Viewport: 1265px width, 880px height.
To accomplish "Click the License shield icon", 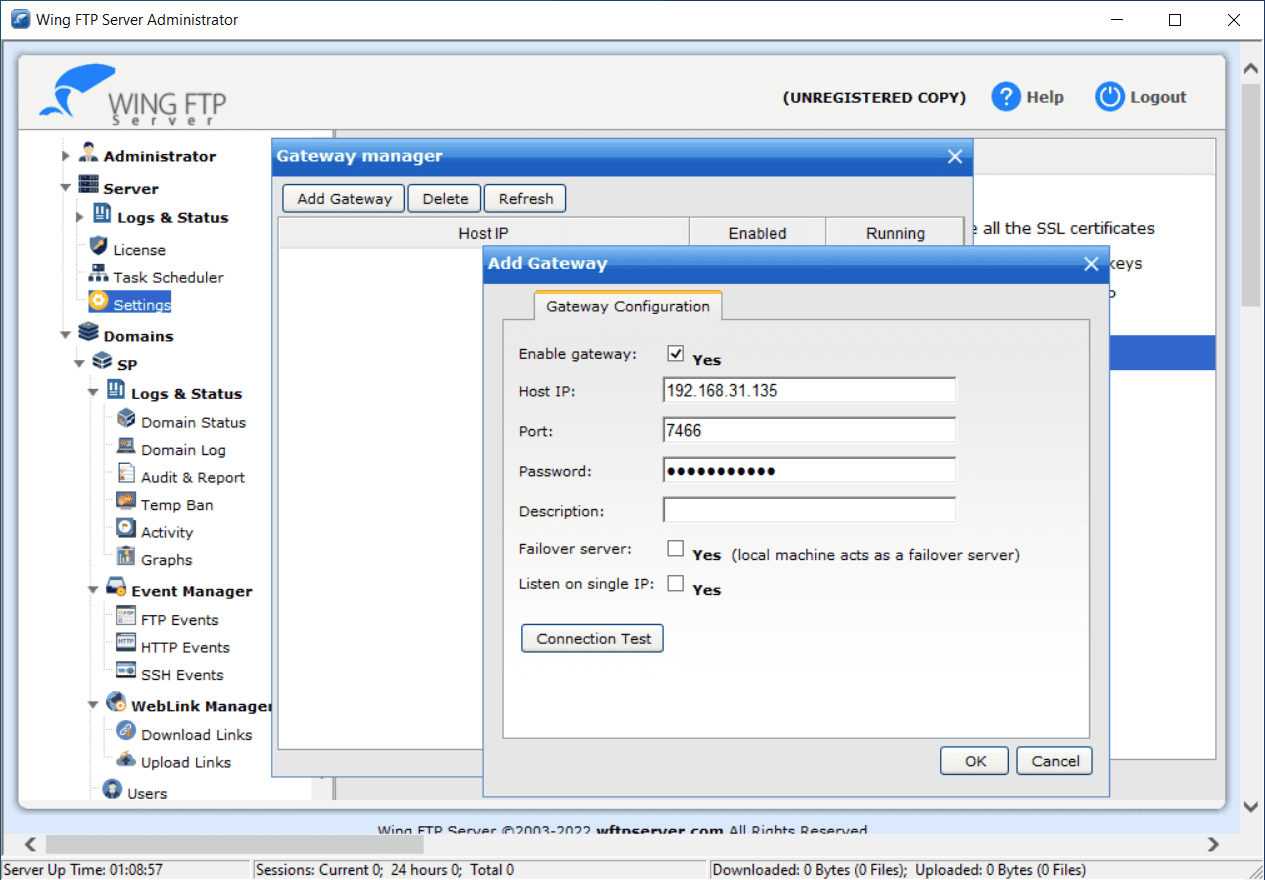I will point(98,247).
